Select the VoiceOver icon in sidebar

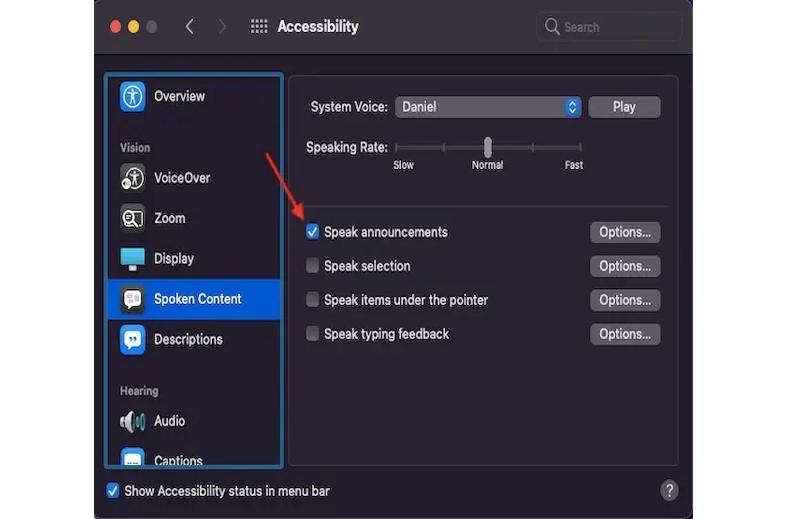133,178
